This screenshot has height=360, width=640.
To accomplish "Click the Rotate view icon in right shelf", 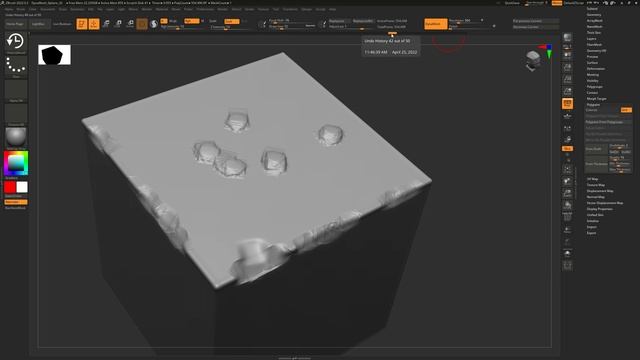I will (567, 205).
